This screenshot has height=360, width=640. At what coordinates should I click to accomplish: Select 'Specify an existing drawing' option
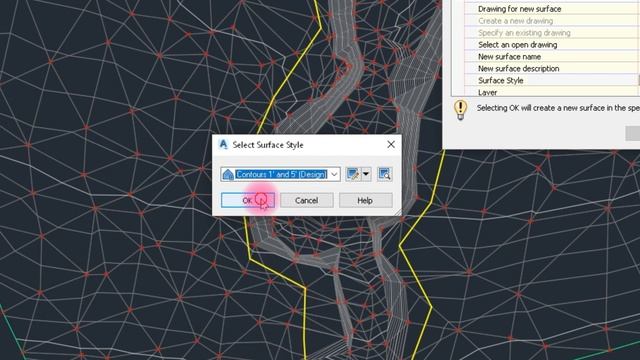coord(552,33)
